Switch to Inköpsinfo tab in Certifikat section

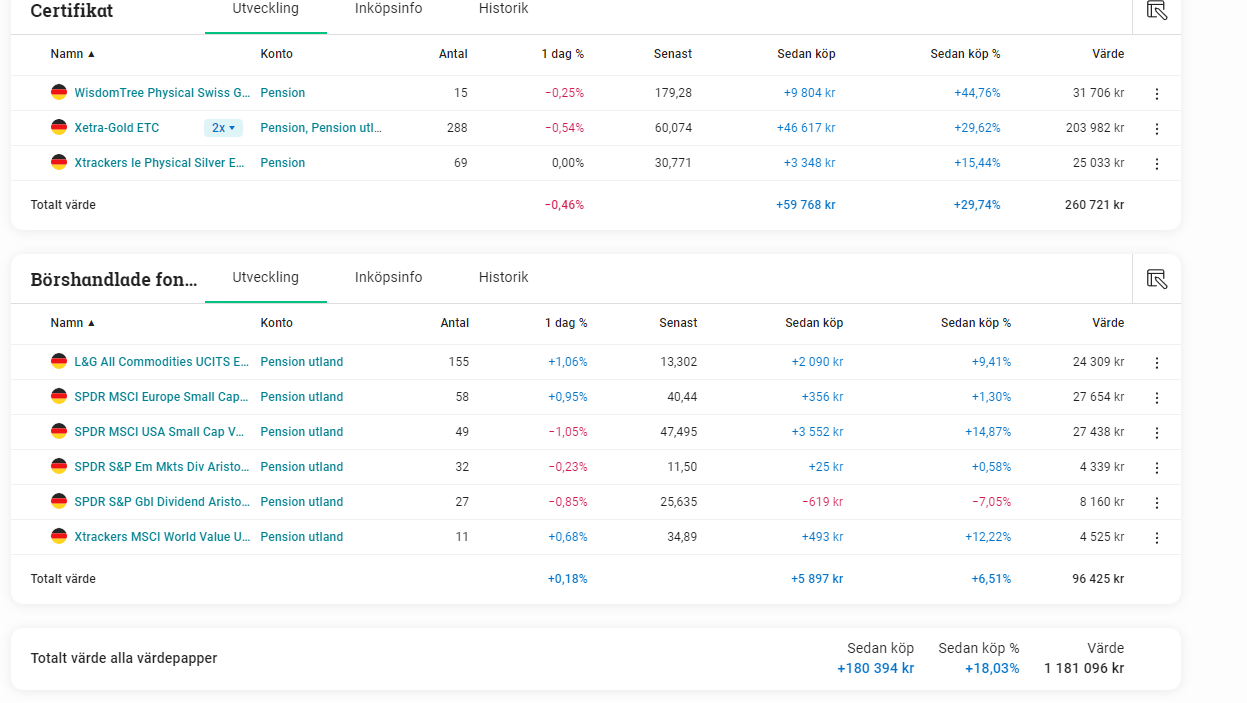point(388,9)
